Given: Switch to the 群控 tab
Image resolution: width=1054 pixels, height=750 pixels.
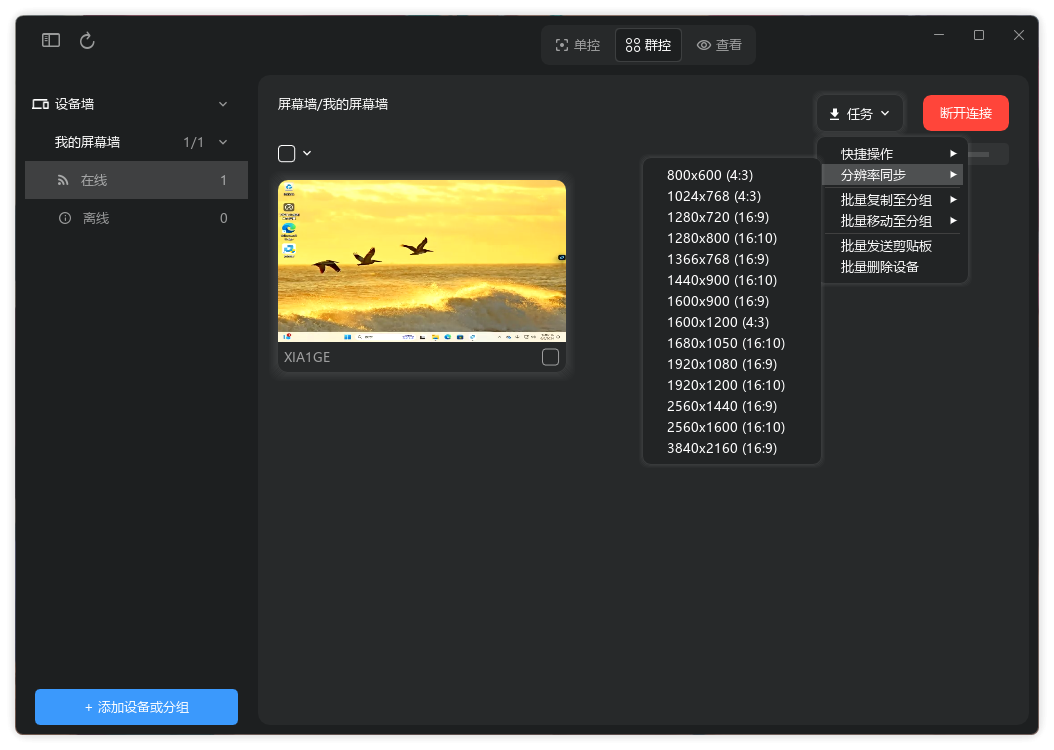Looking at the screenshot, I should 648,45.
